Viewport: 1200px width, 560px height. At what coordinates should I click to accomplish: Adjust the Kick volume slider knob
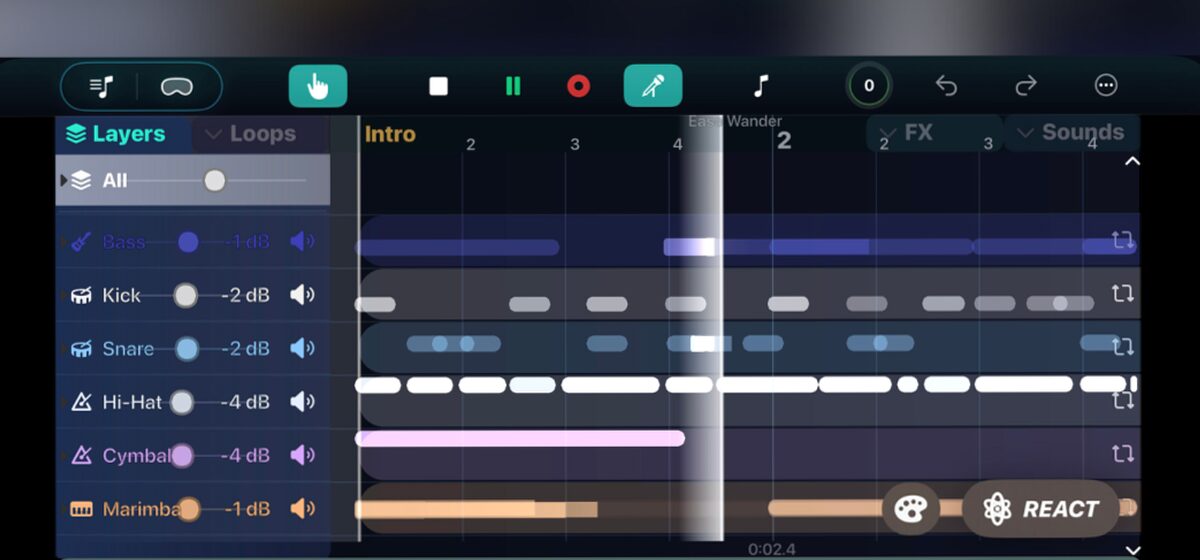[186, 295]
